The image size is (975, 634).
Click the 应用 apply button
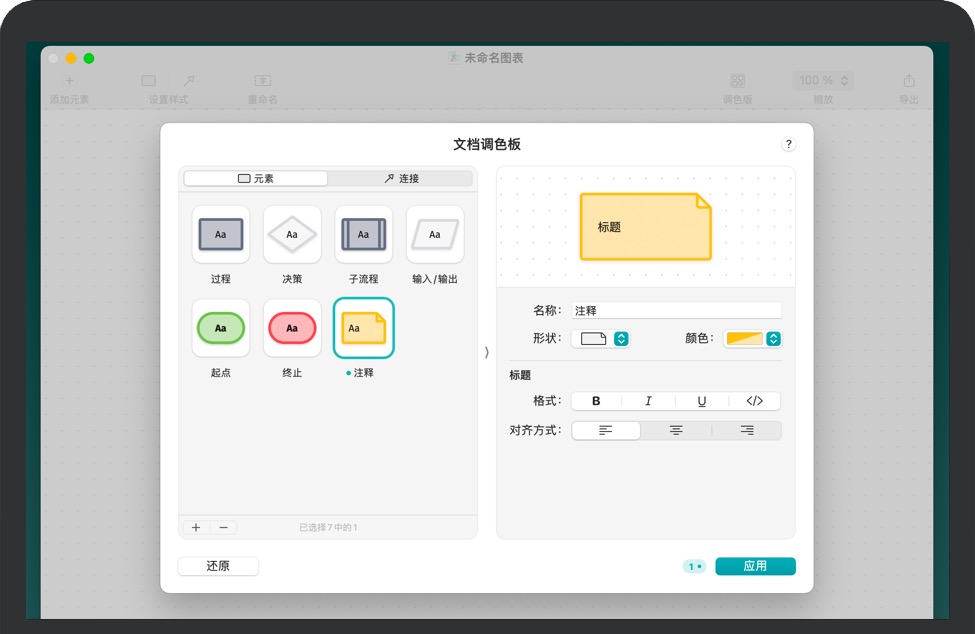click(x=755, y=566)
